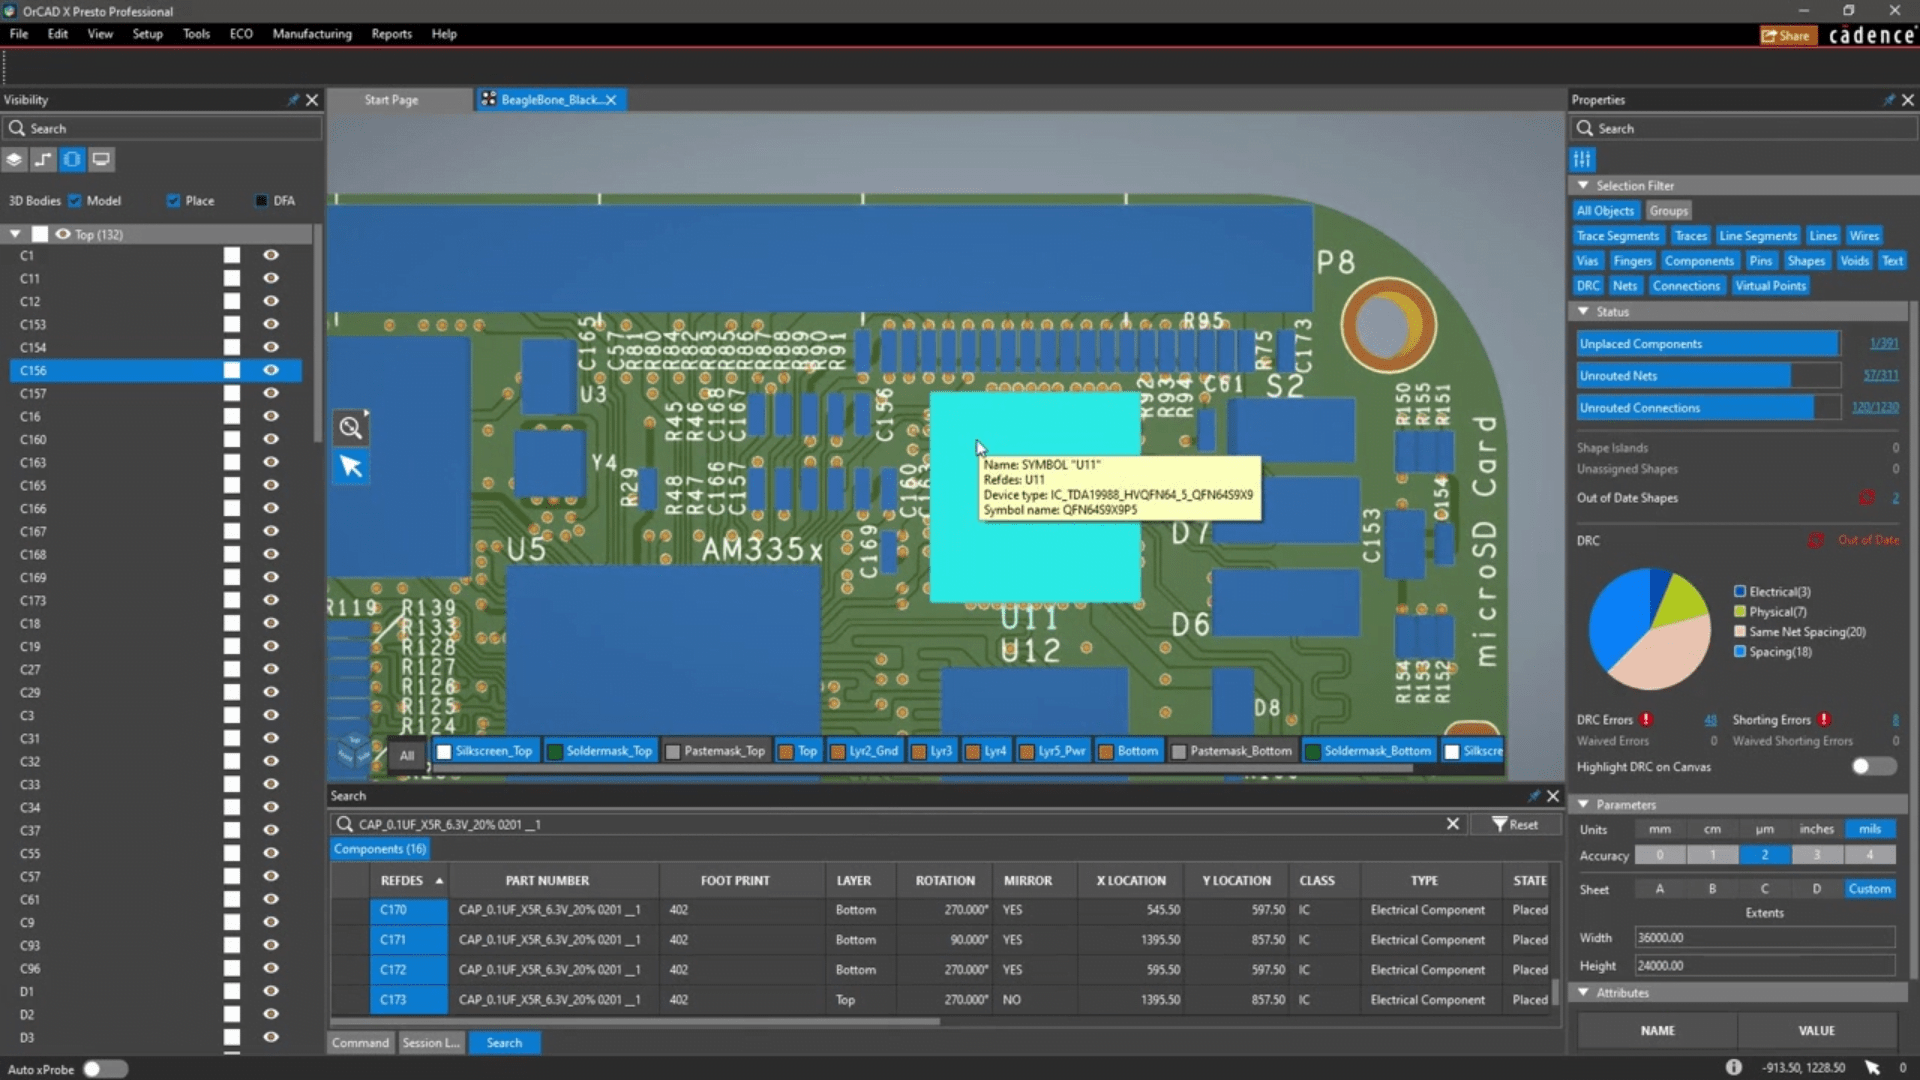Image resolution: width=1920 pixels, height=1080 pixels.
Task: Select the Layers visibility tab icon
Action: click(14, 159)
